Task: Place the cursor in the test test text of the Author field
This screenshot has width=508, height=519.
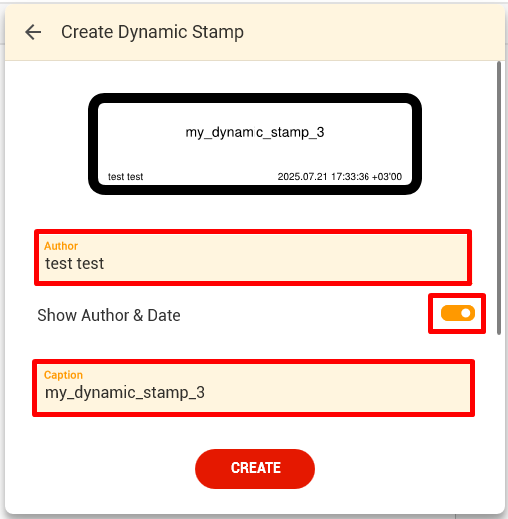Action: (75, 263)
